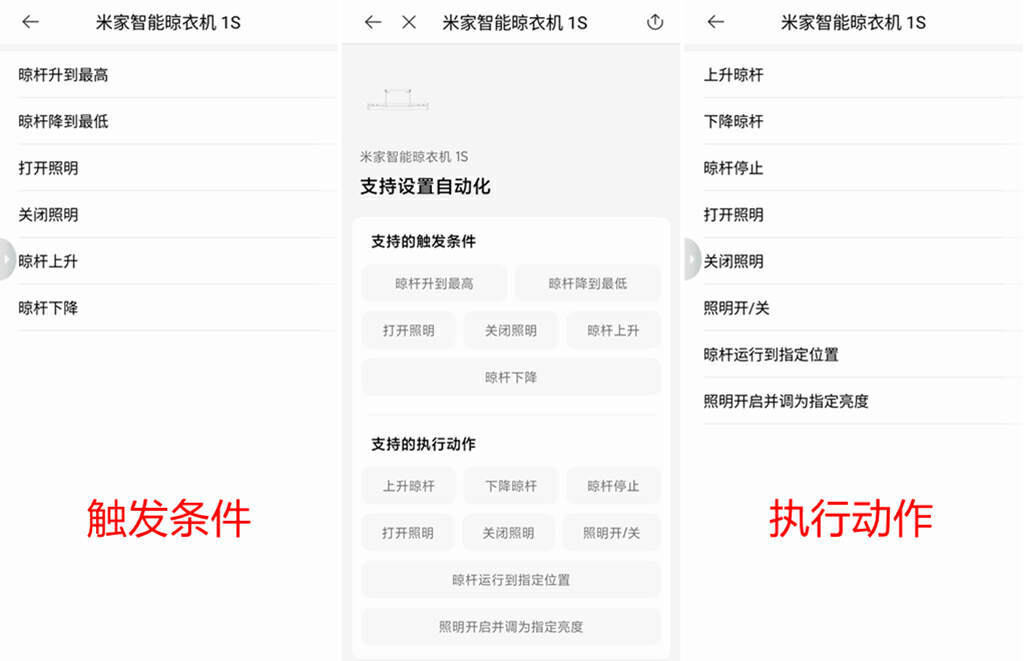Image resolution: width=1024 pixels, height=661 pixels.
Task: Tap the share icon in the middle screen
Action: [655, 22]
